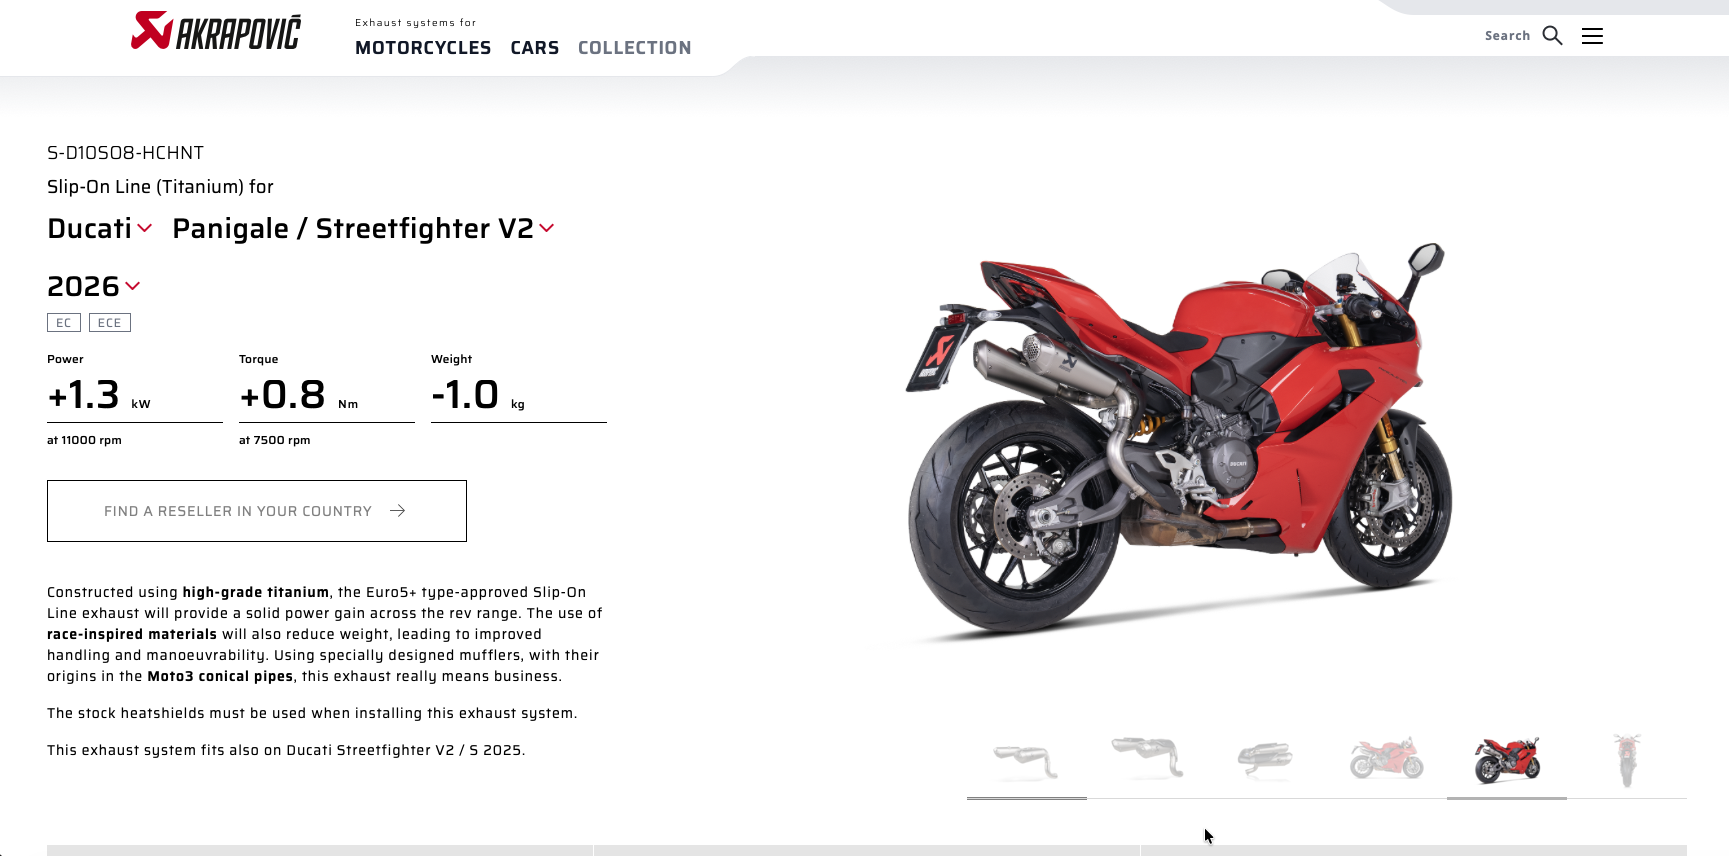Select the second exhaust pipe thumbnail
1729x856 pixels.
click(1147, 757)
